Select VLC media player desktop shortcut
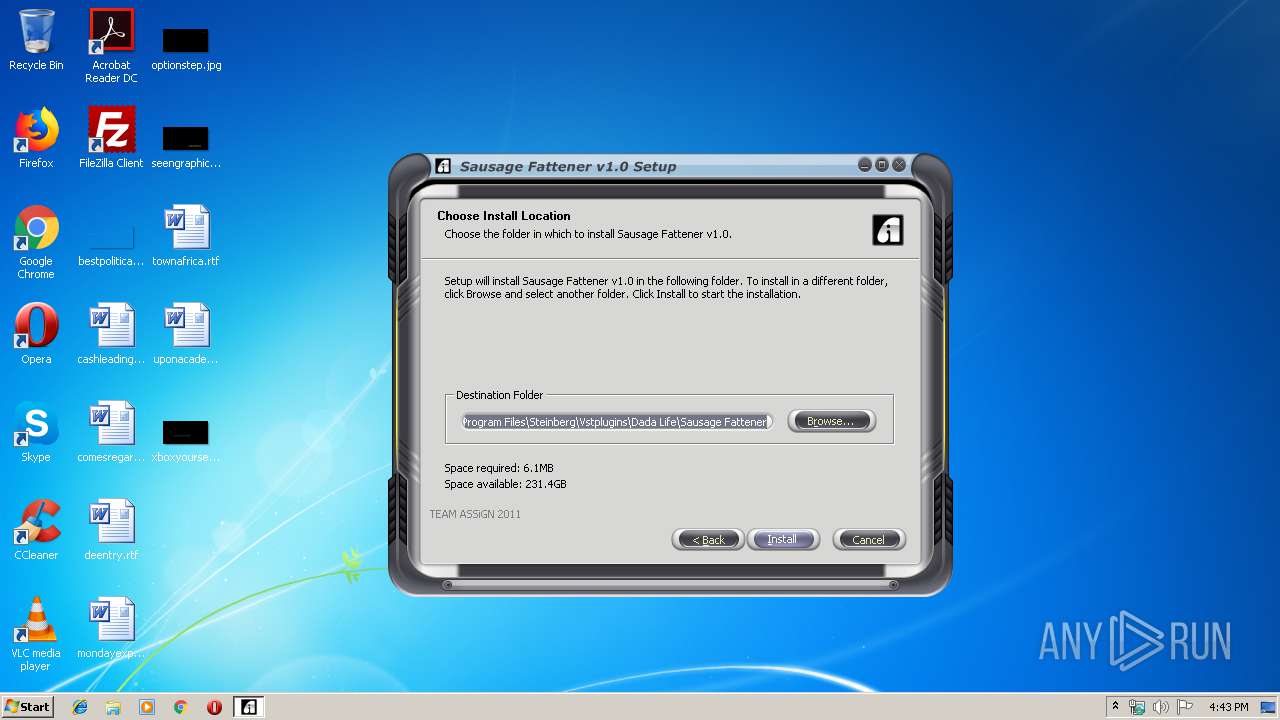This screenshot has width=1280, height=720. [36, 634]
